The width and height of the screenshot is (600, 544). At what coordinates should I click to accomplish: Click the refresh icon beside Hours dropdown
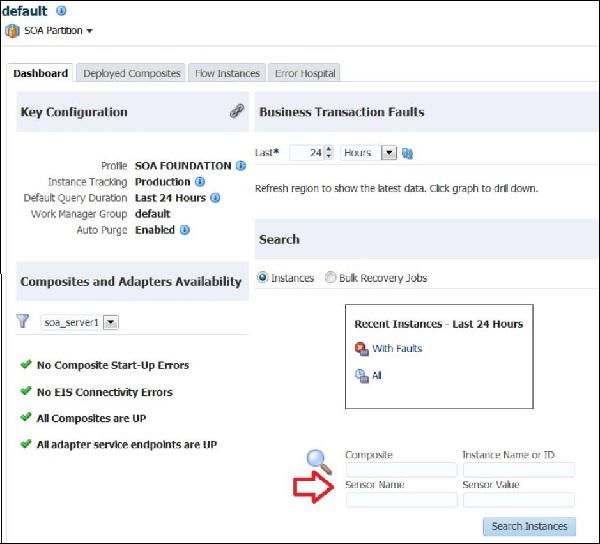tap(407, 153)
